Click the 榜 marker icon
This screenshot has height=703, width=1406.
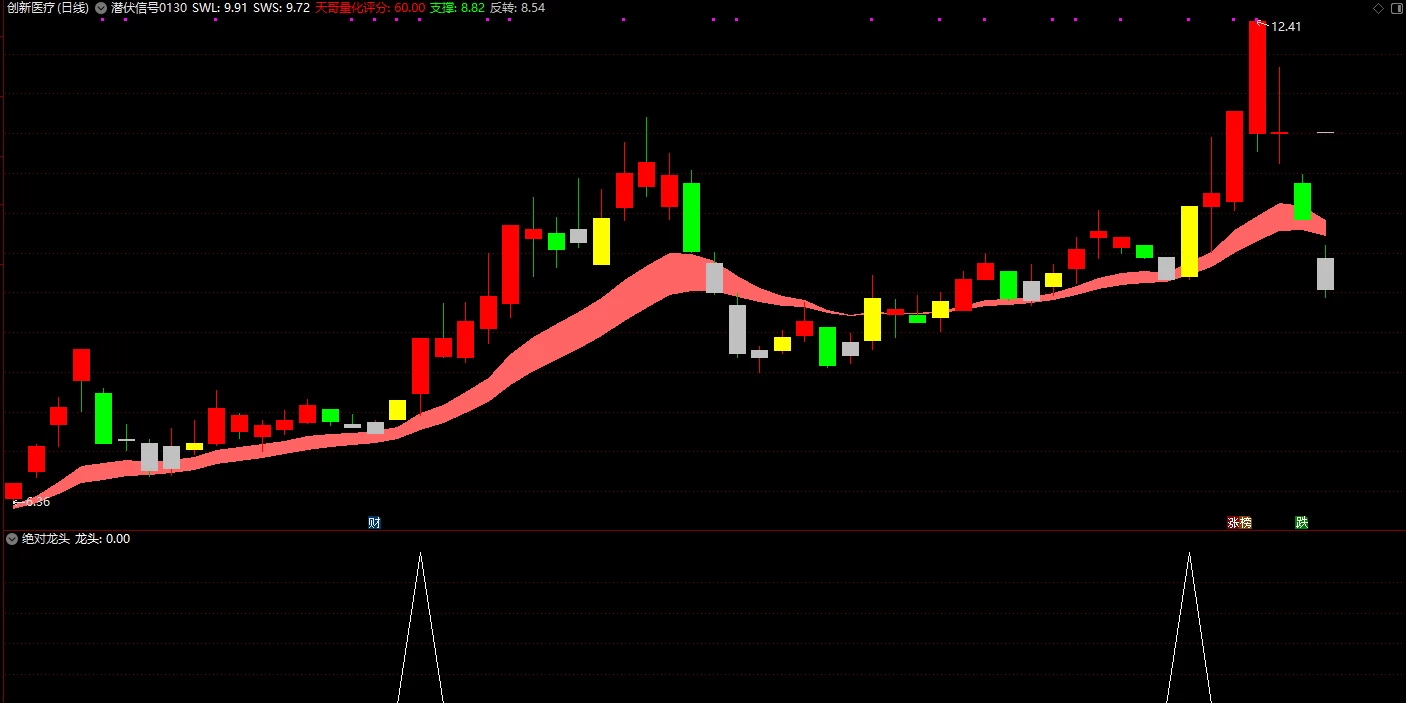[1245, 522]
